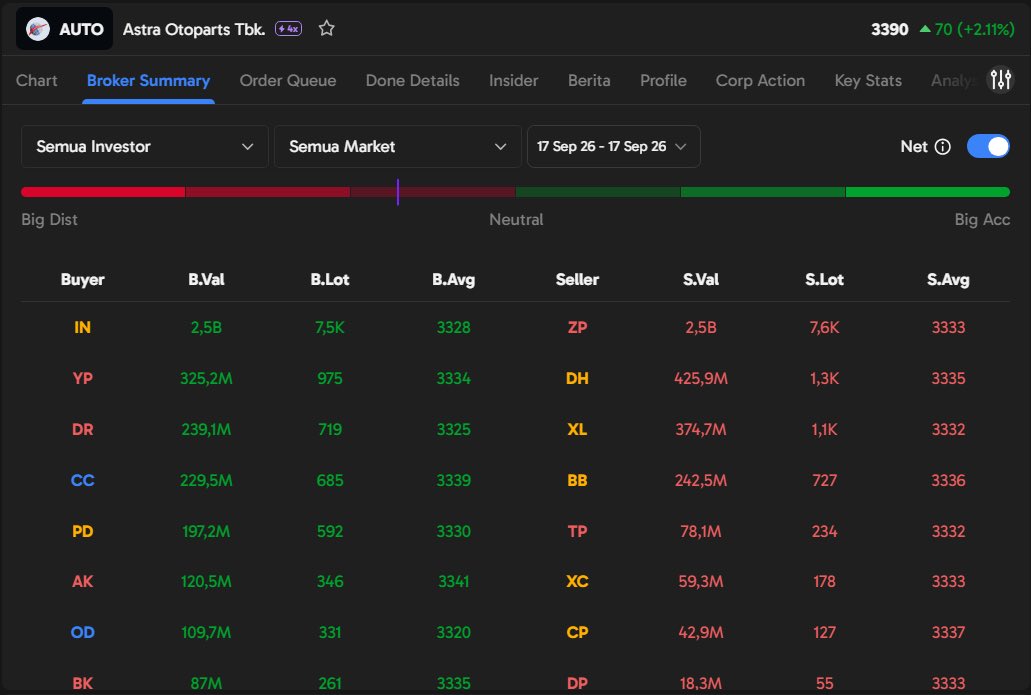The image size is (1031, 695).
Task: Click the 685 buy lot cell
Action: point(330,480)
